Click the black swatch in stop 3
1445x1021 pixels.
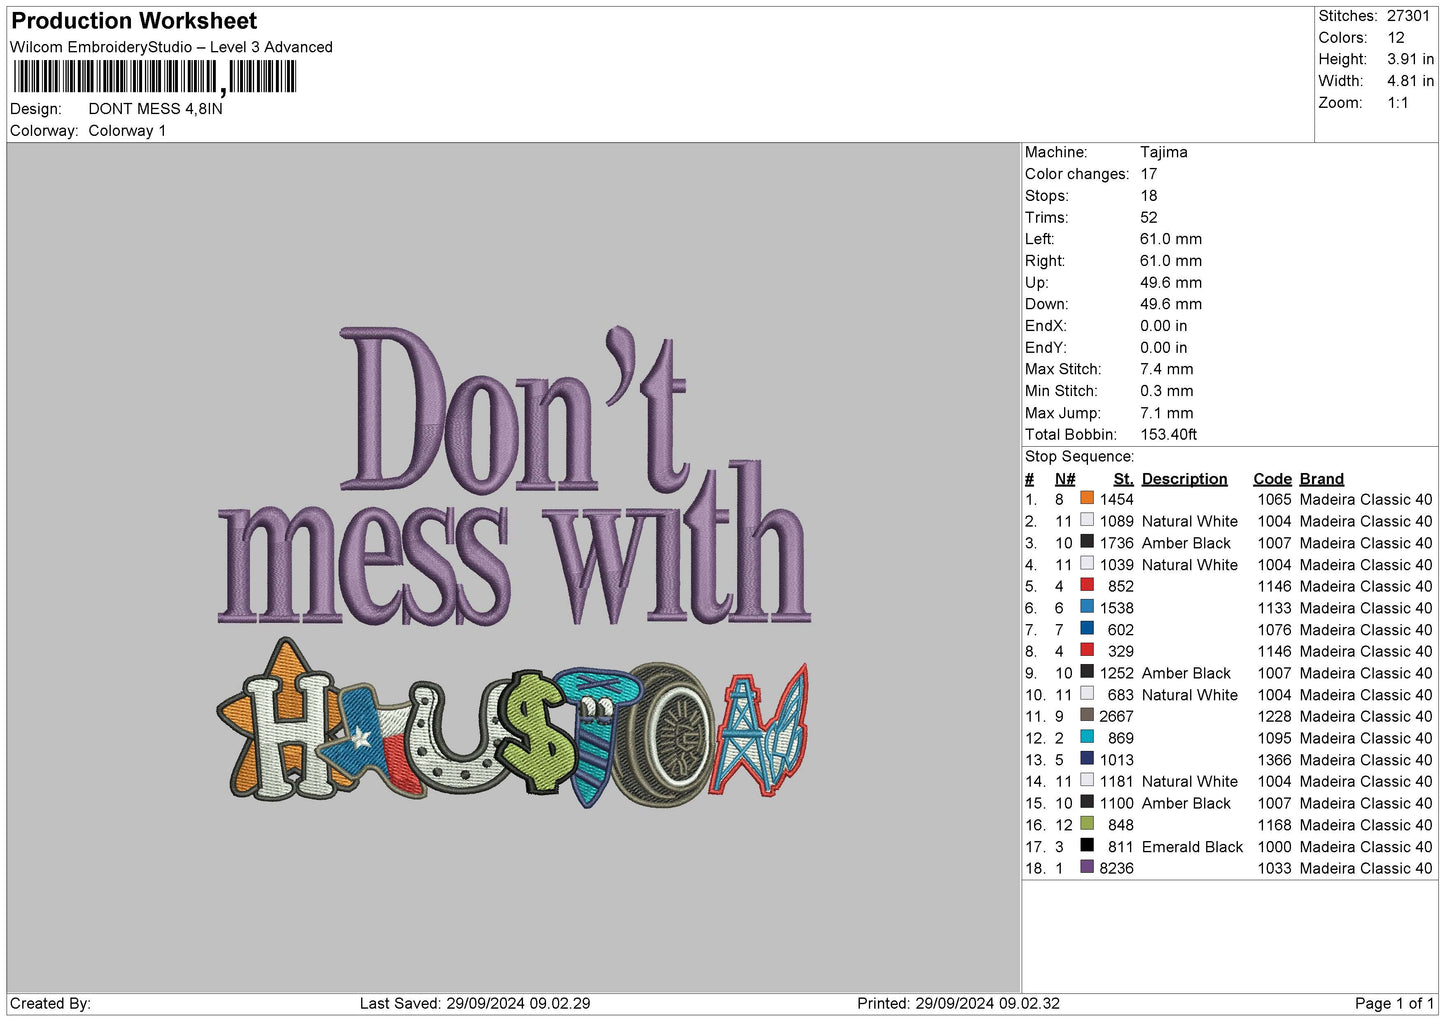coord(1087,542)
